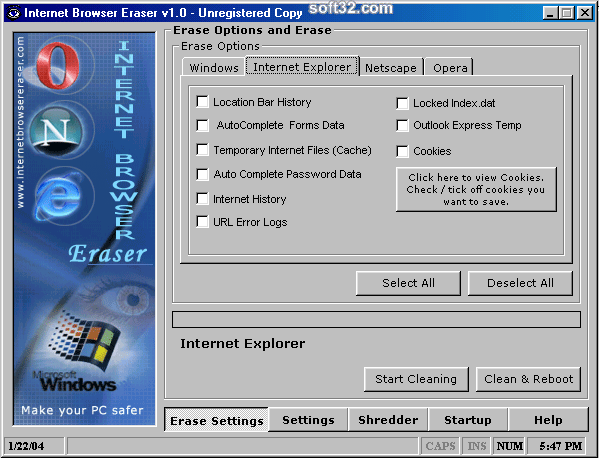
Task: Click the Deselect All button
Action: point(520,283)
